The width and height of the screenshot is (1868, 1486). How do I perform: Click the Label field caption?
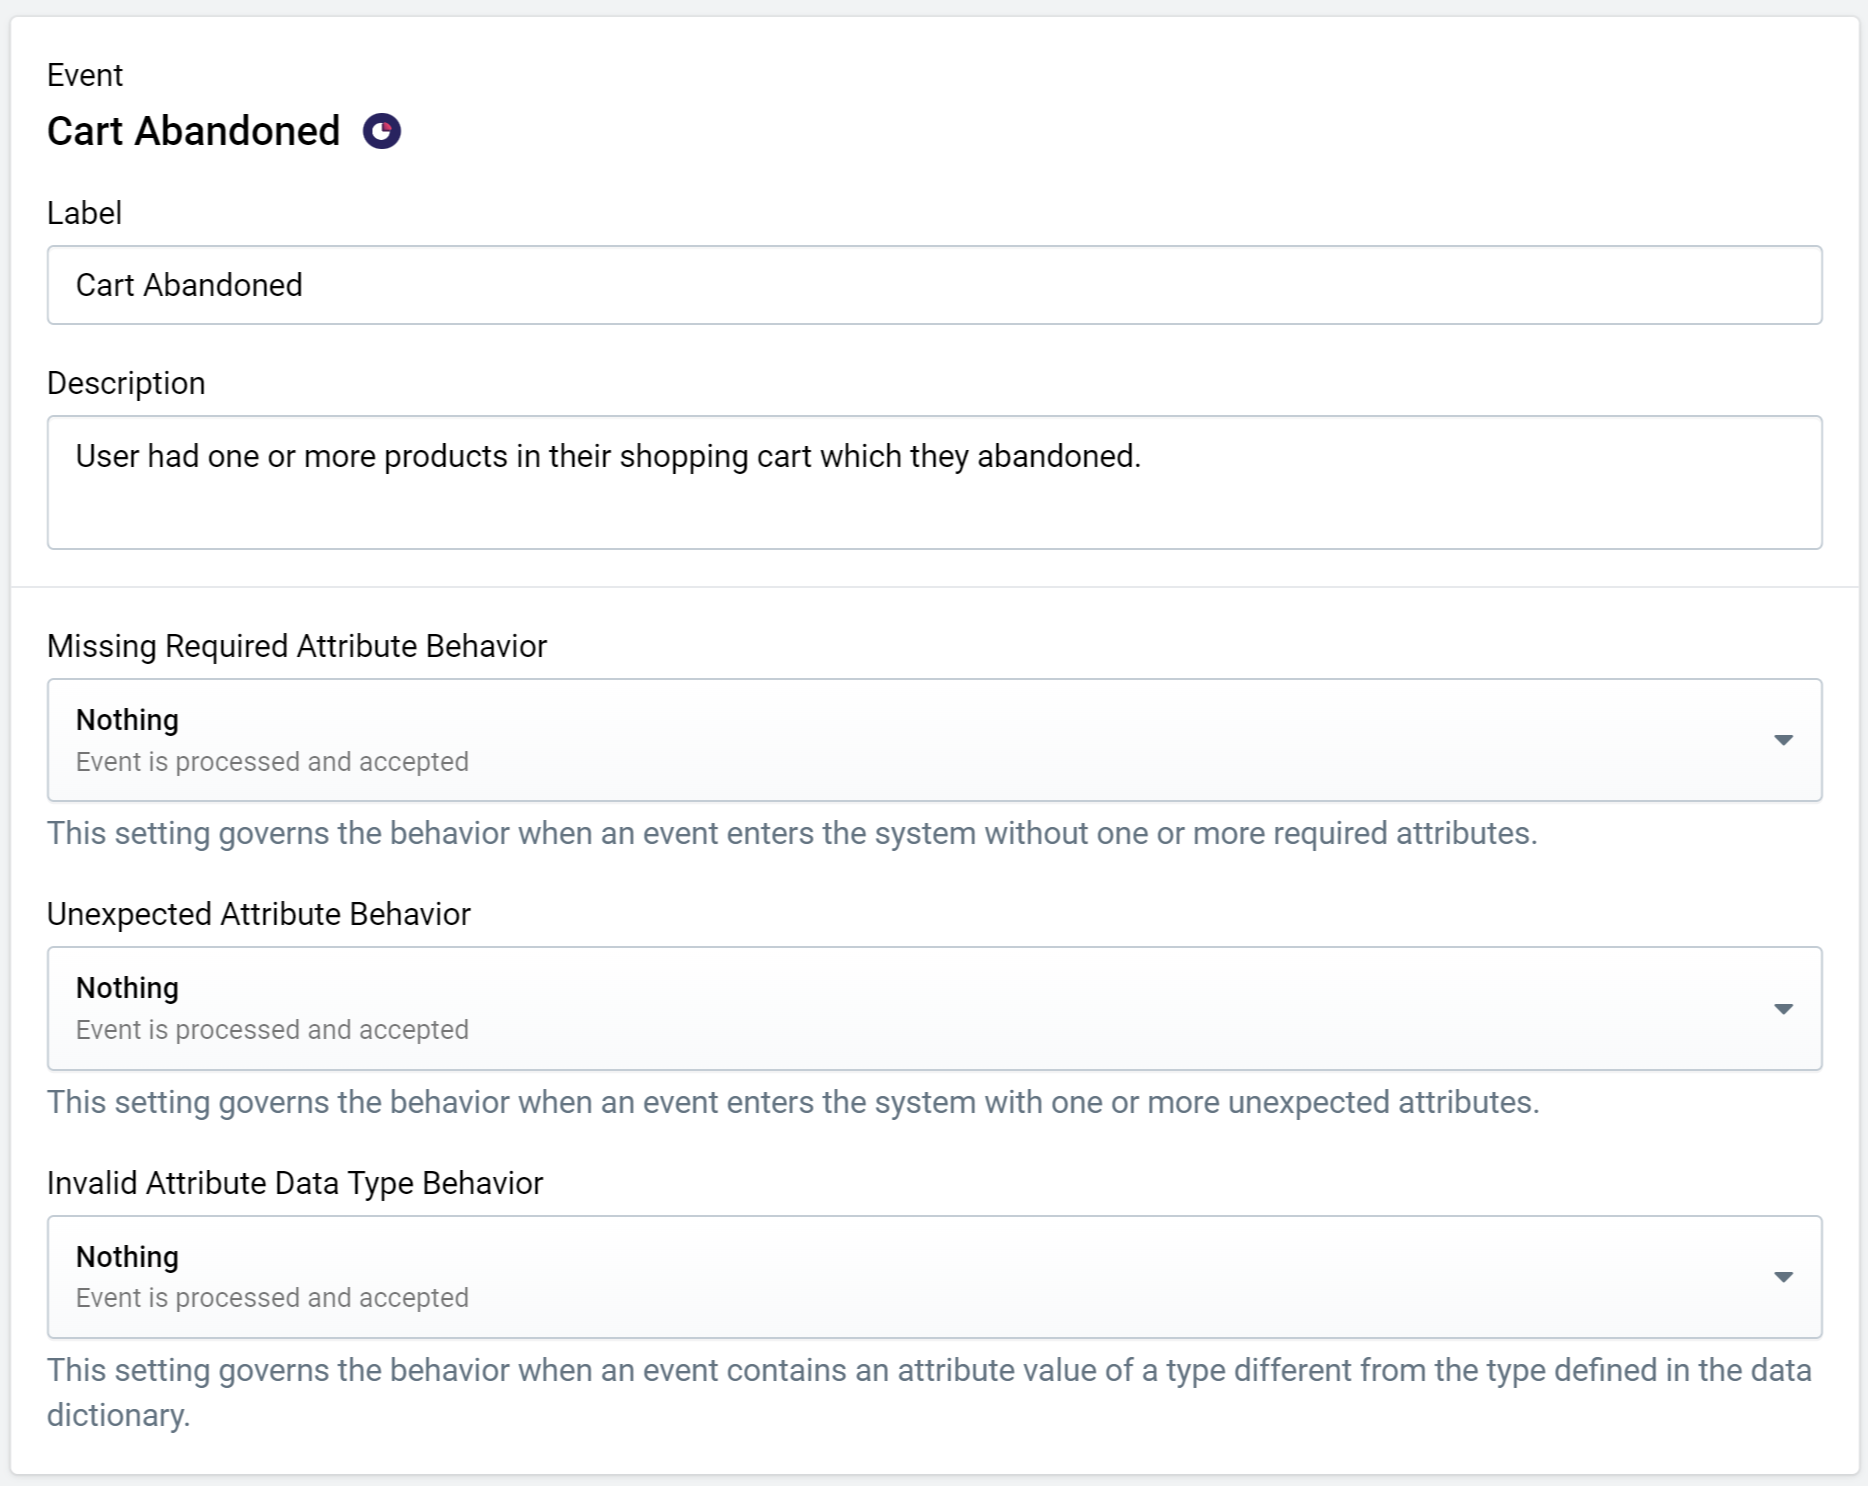pyautogui.click(x=84, y=213)
